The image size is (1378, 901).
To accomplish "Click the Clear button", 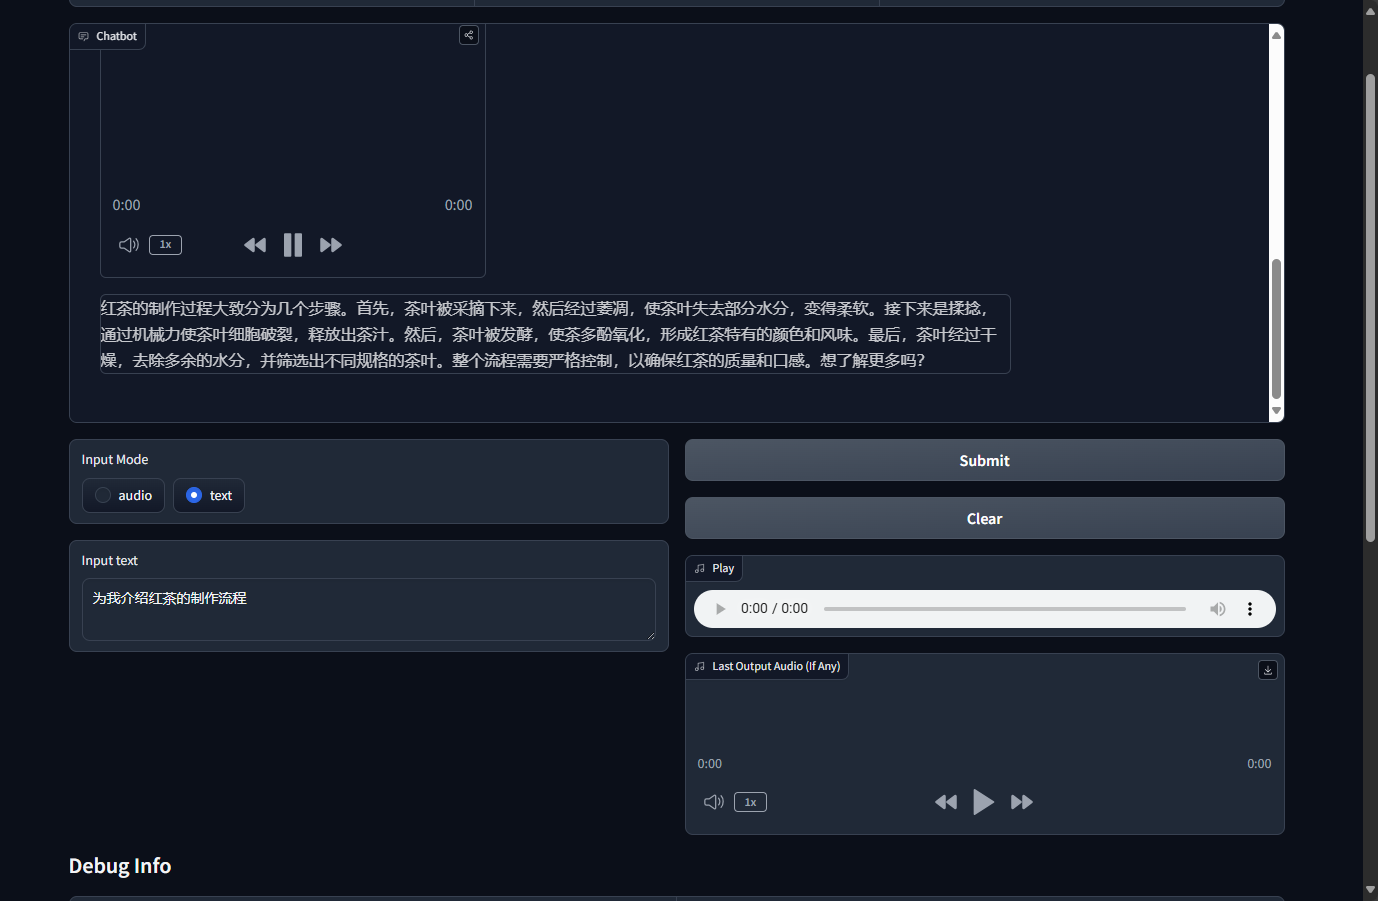I will [x=984, y=518].
